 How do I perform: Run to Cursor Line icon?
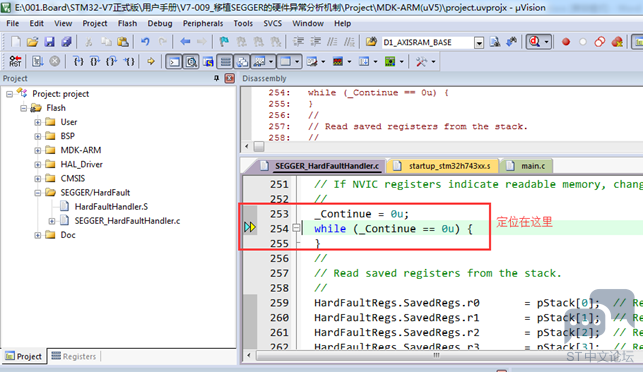coord(129,62)
